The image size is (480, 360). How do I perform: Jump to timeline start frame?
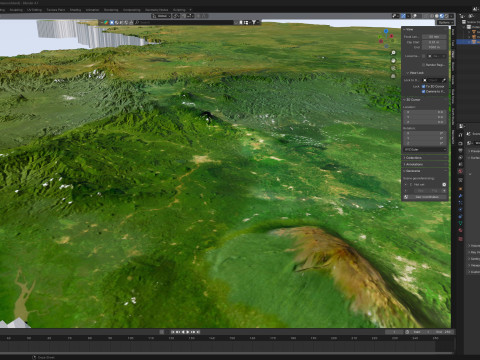[x=174, y=332]
